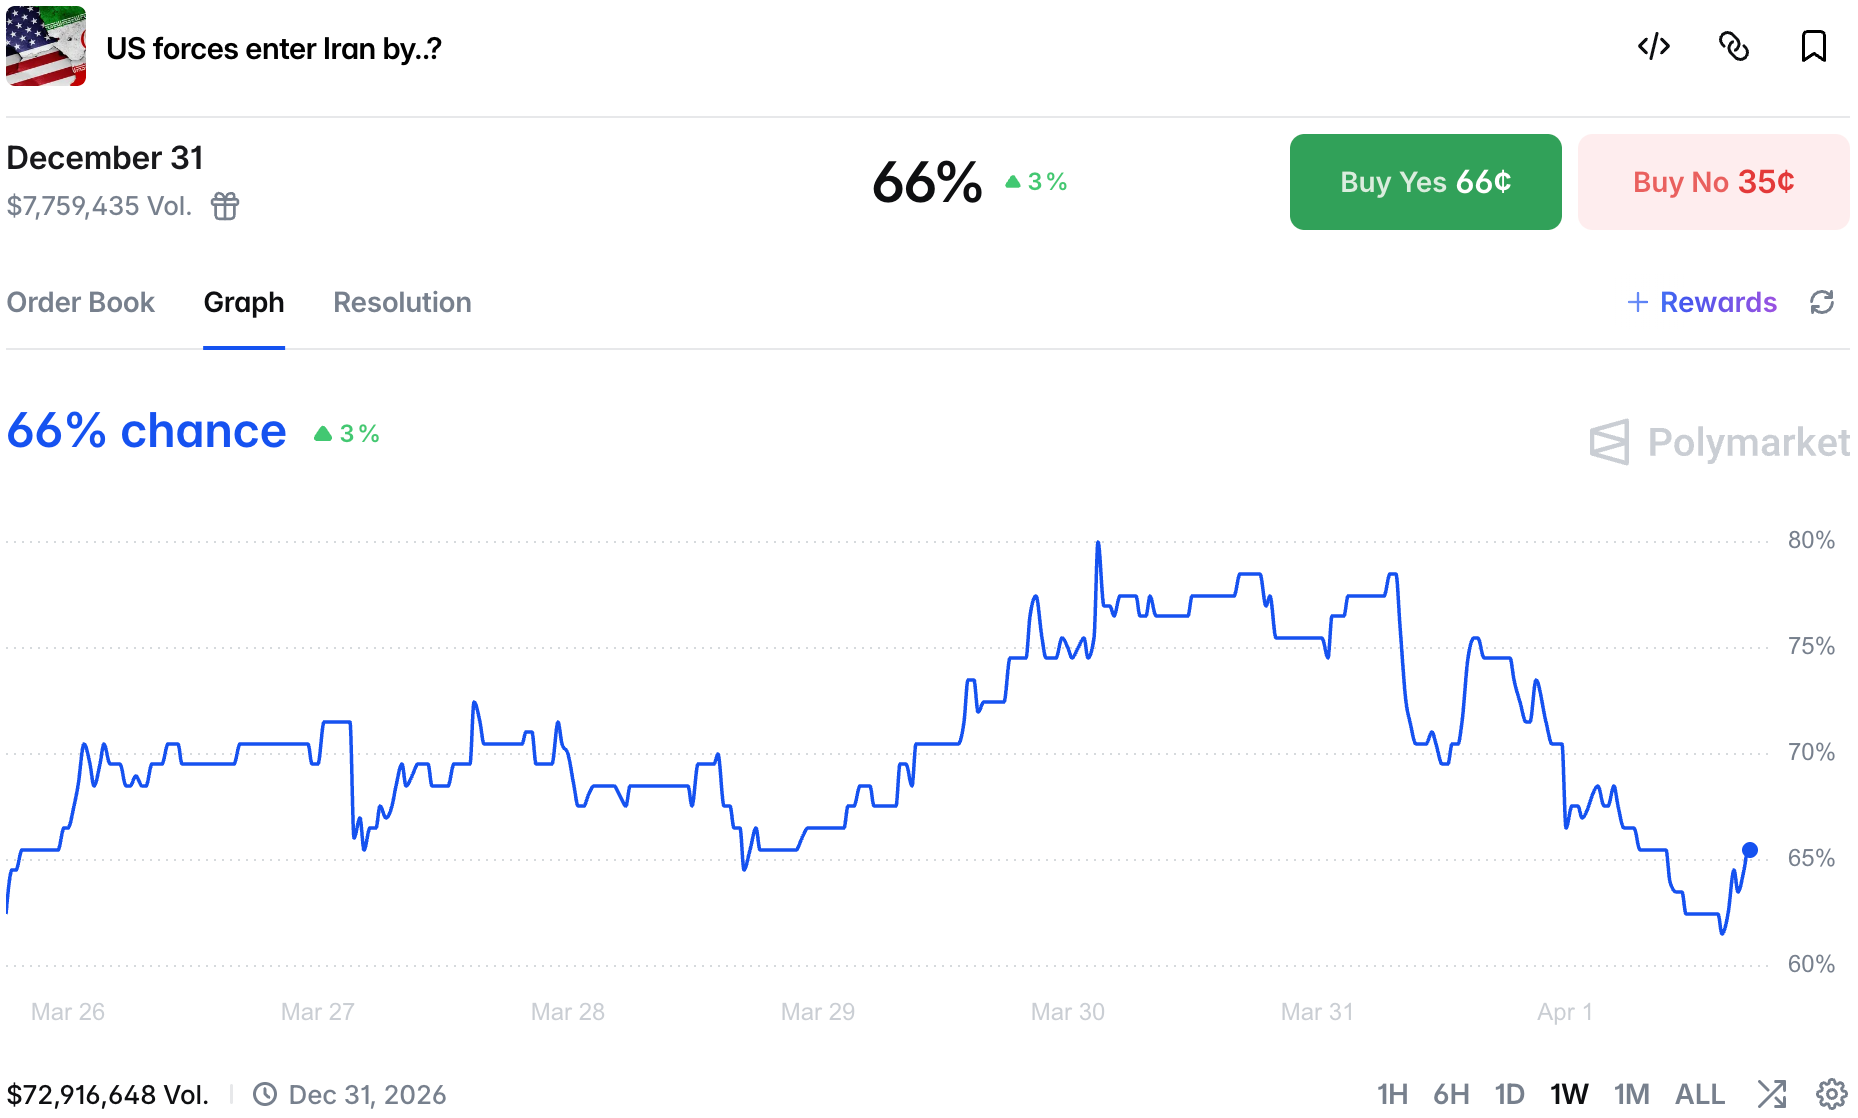
Task: Bookmark this market
Action: (1813, 47)
